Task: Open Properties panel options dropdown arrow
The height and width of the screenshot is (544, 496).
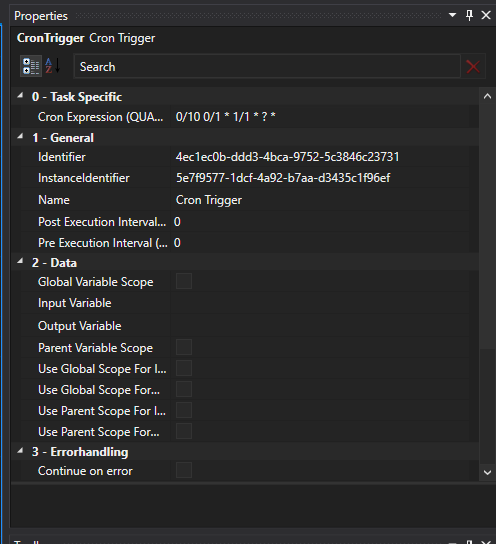Action: 452,15
